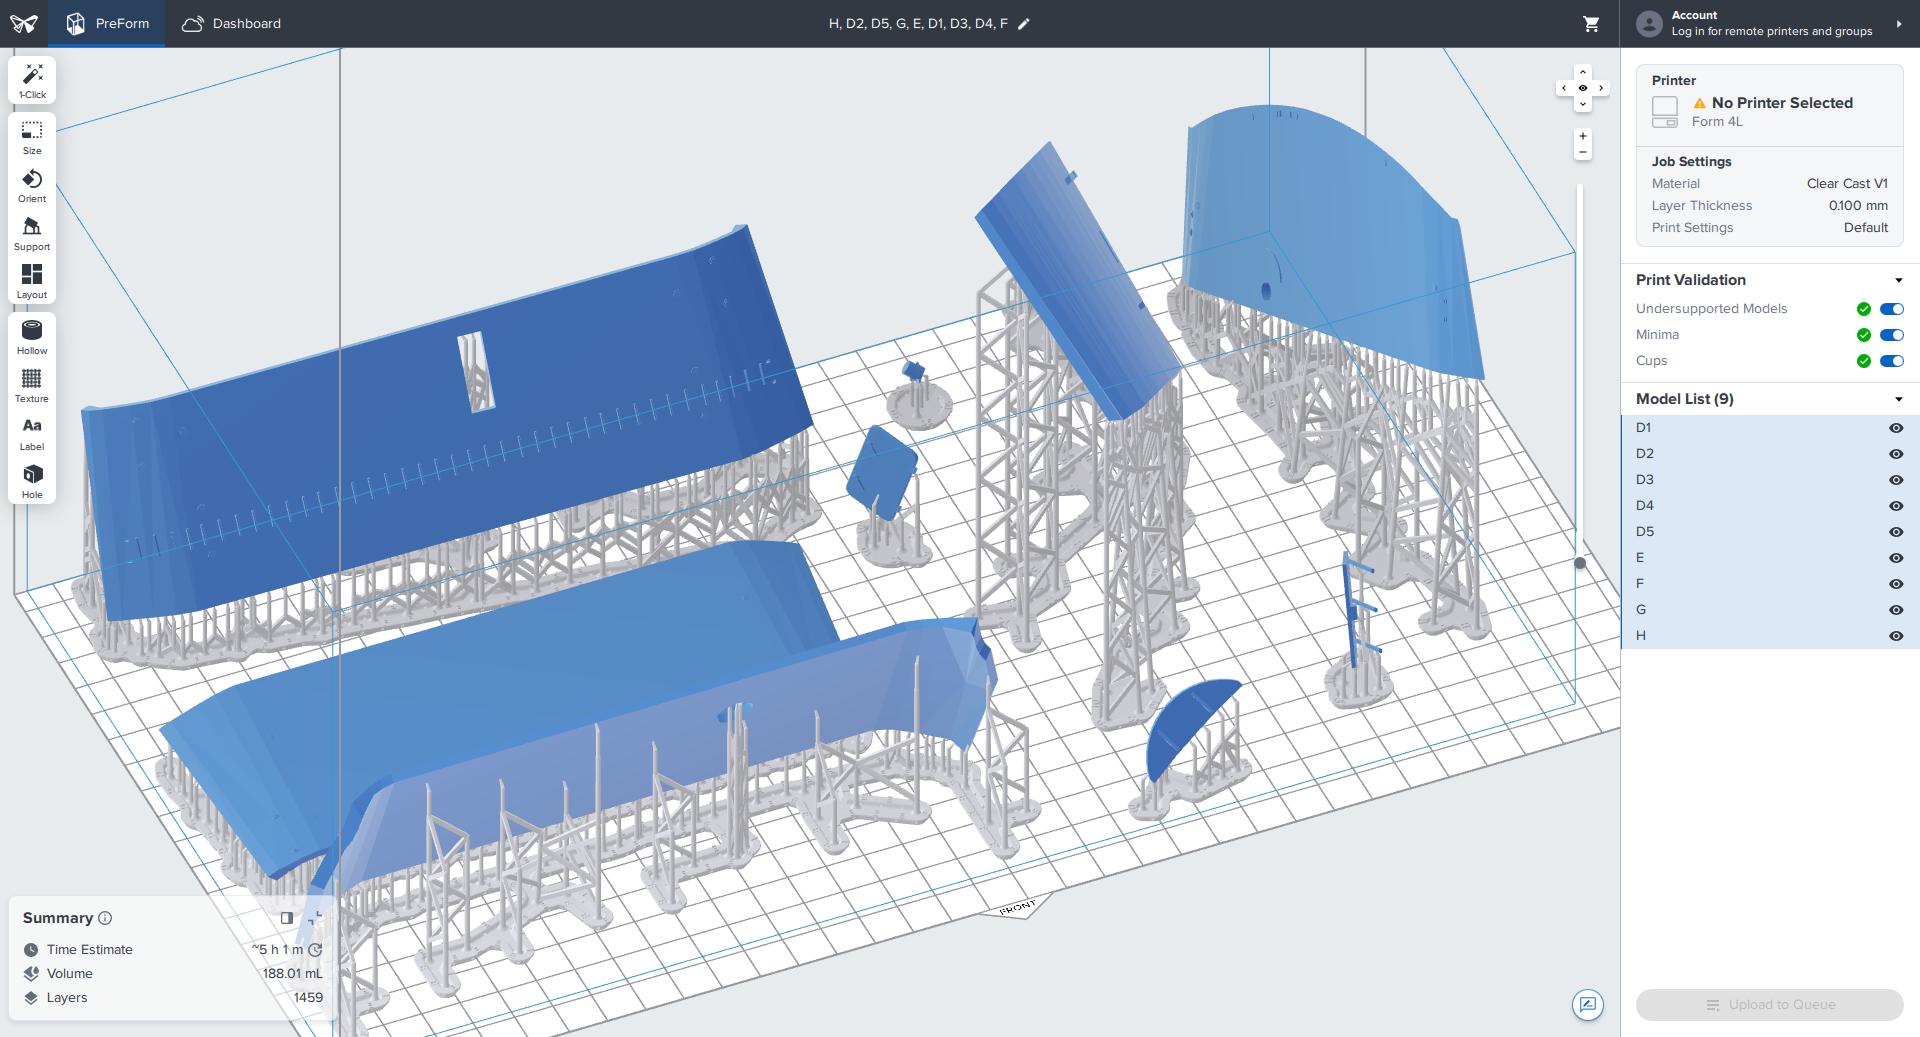Open the Size tool
Image resolution: width=1920 pixels, height=1037 pixels.
(32, 137)
